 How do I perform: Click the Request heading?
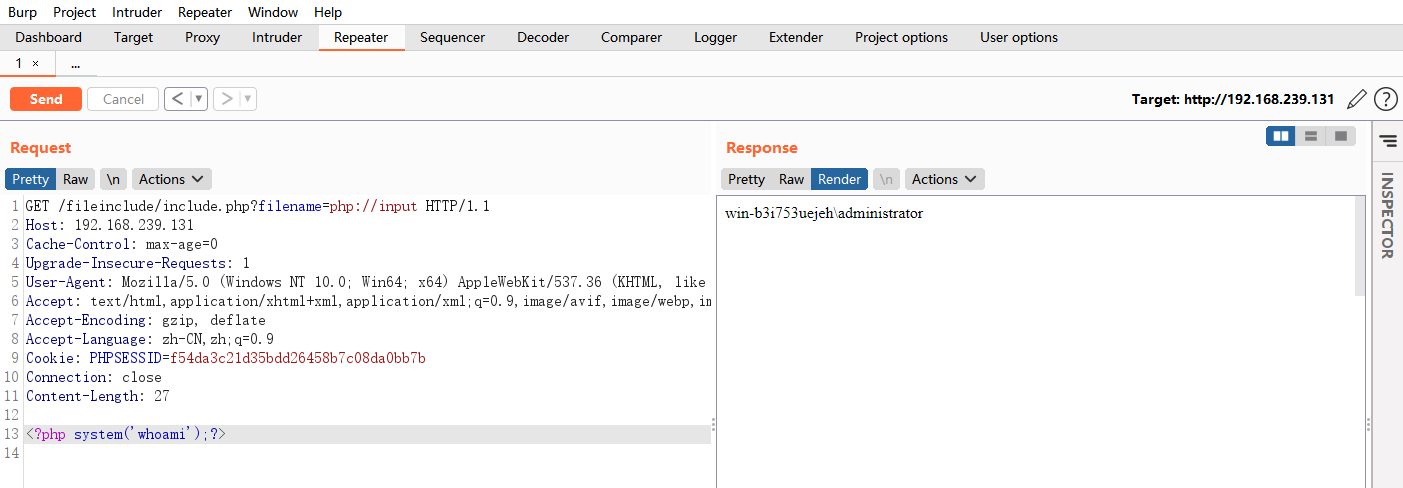coord(41,147)
